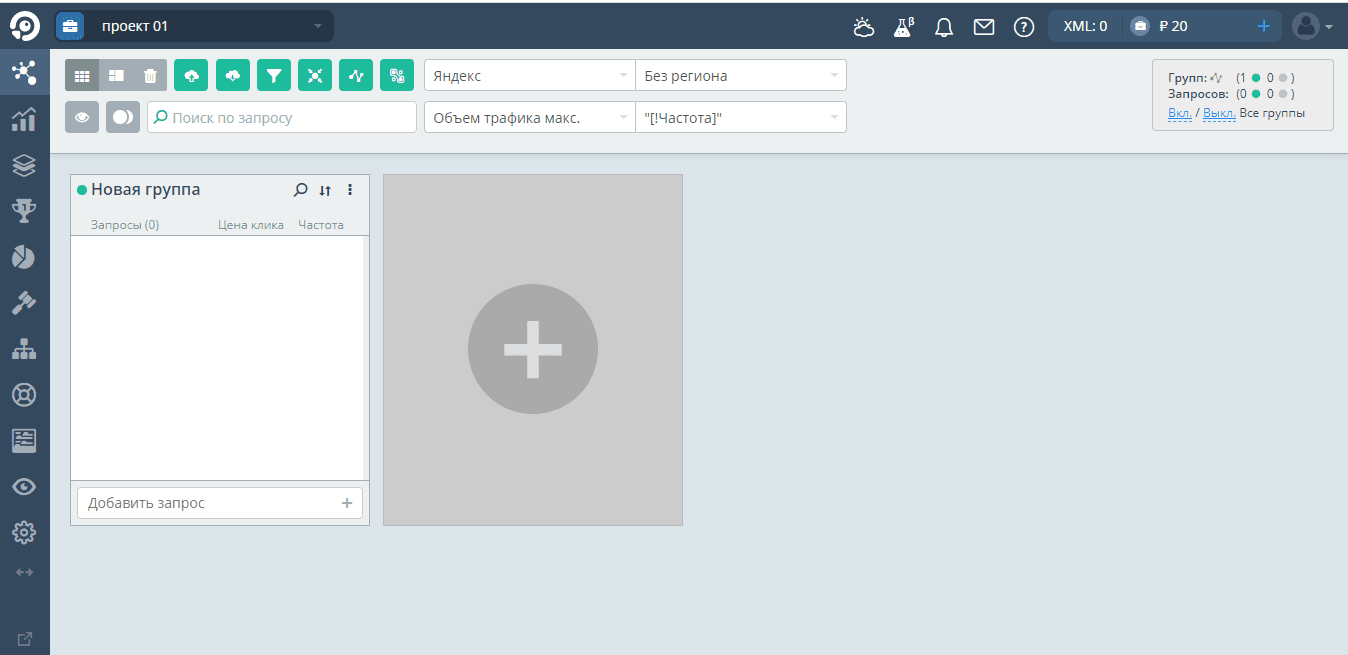This screenshot has height=655, width=1348.
Task: Click the download-from-cloud toolbar icon
Action: (233, 75)
